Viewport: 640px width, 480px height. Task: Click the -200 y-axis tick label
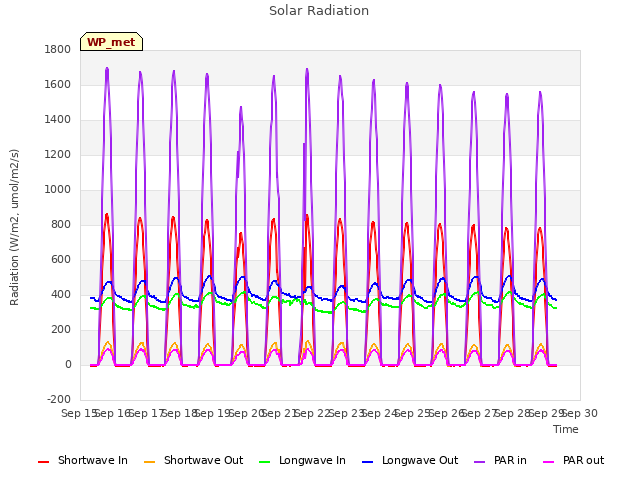[59, 400]
